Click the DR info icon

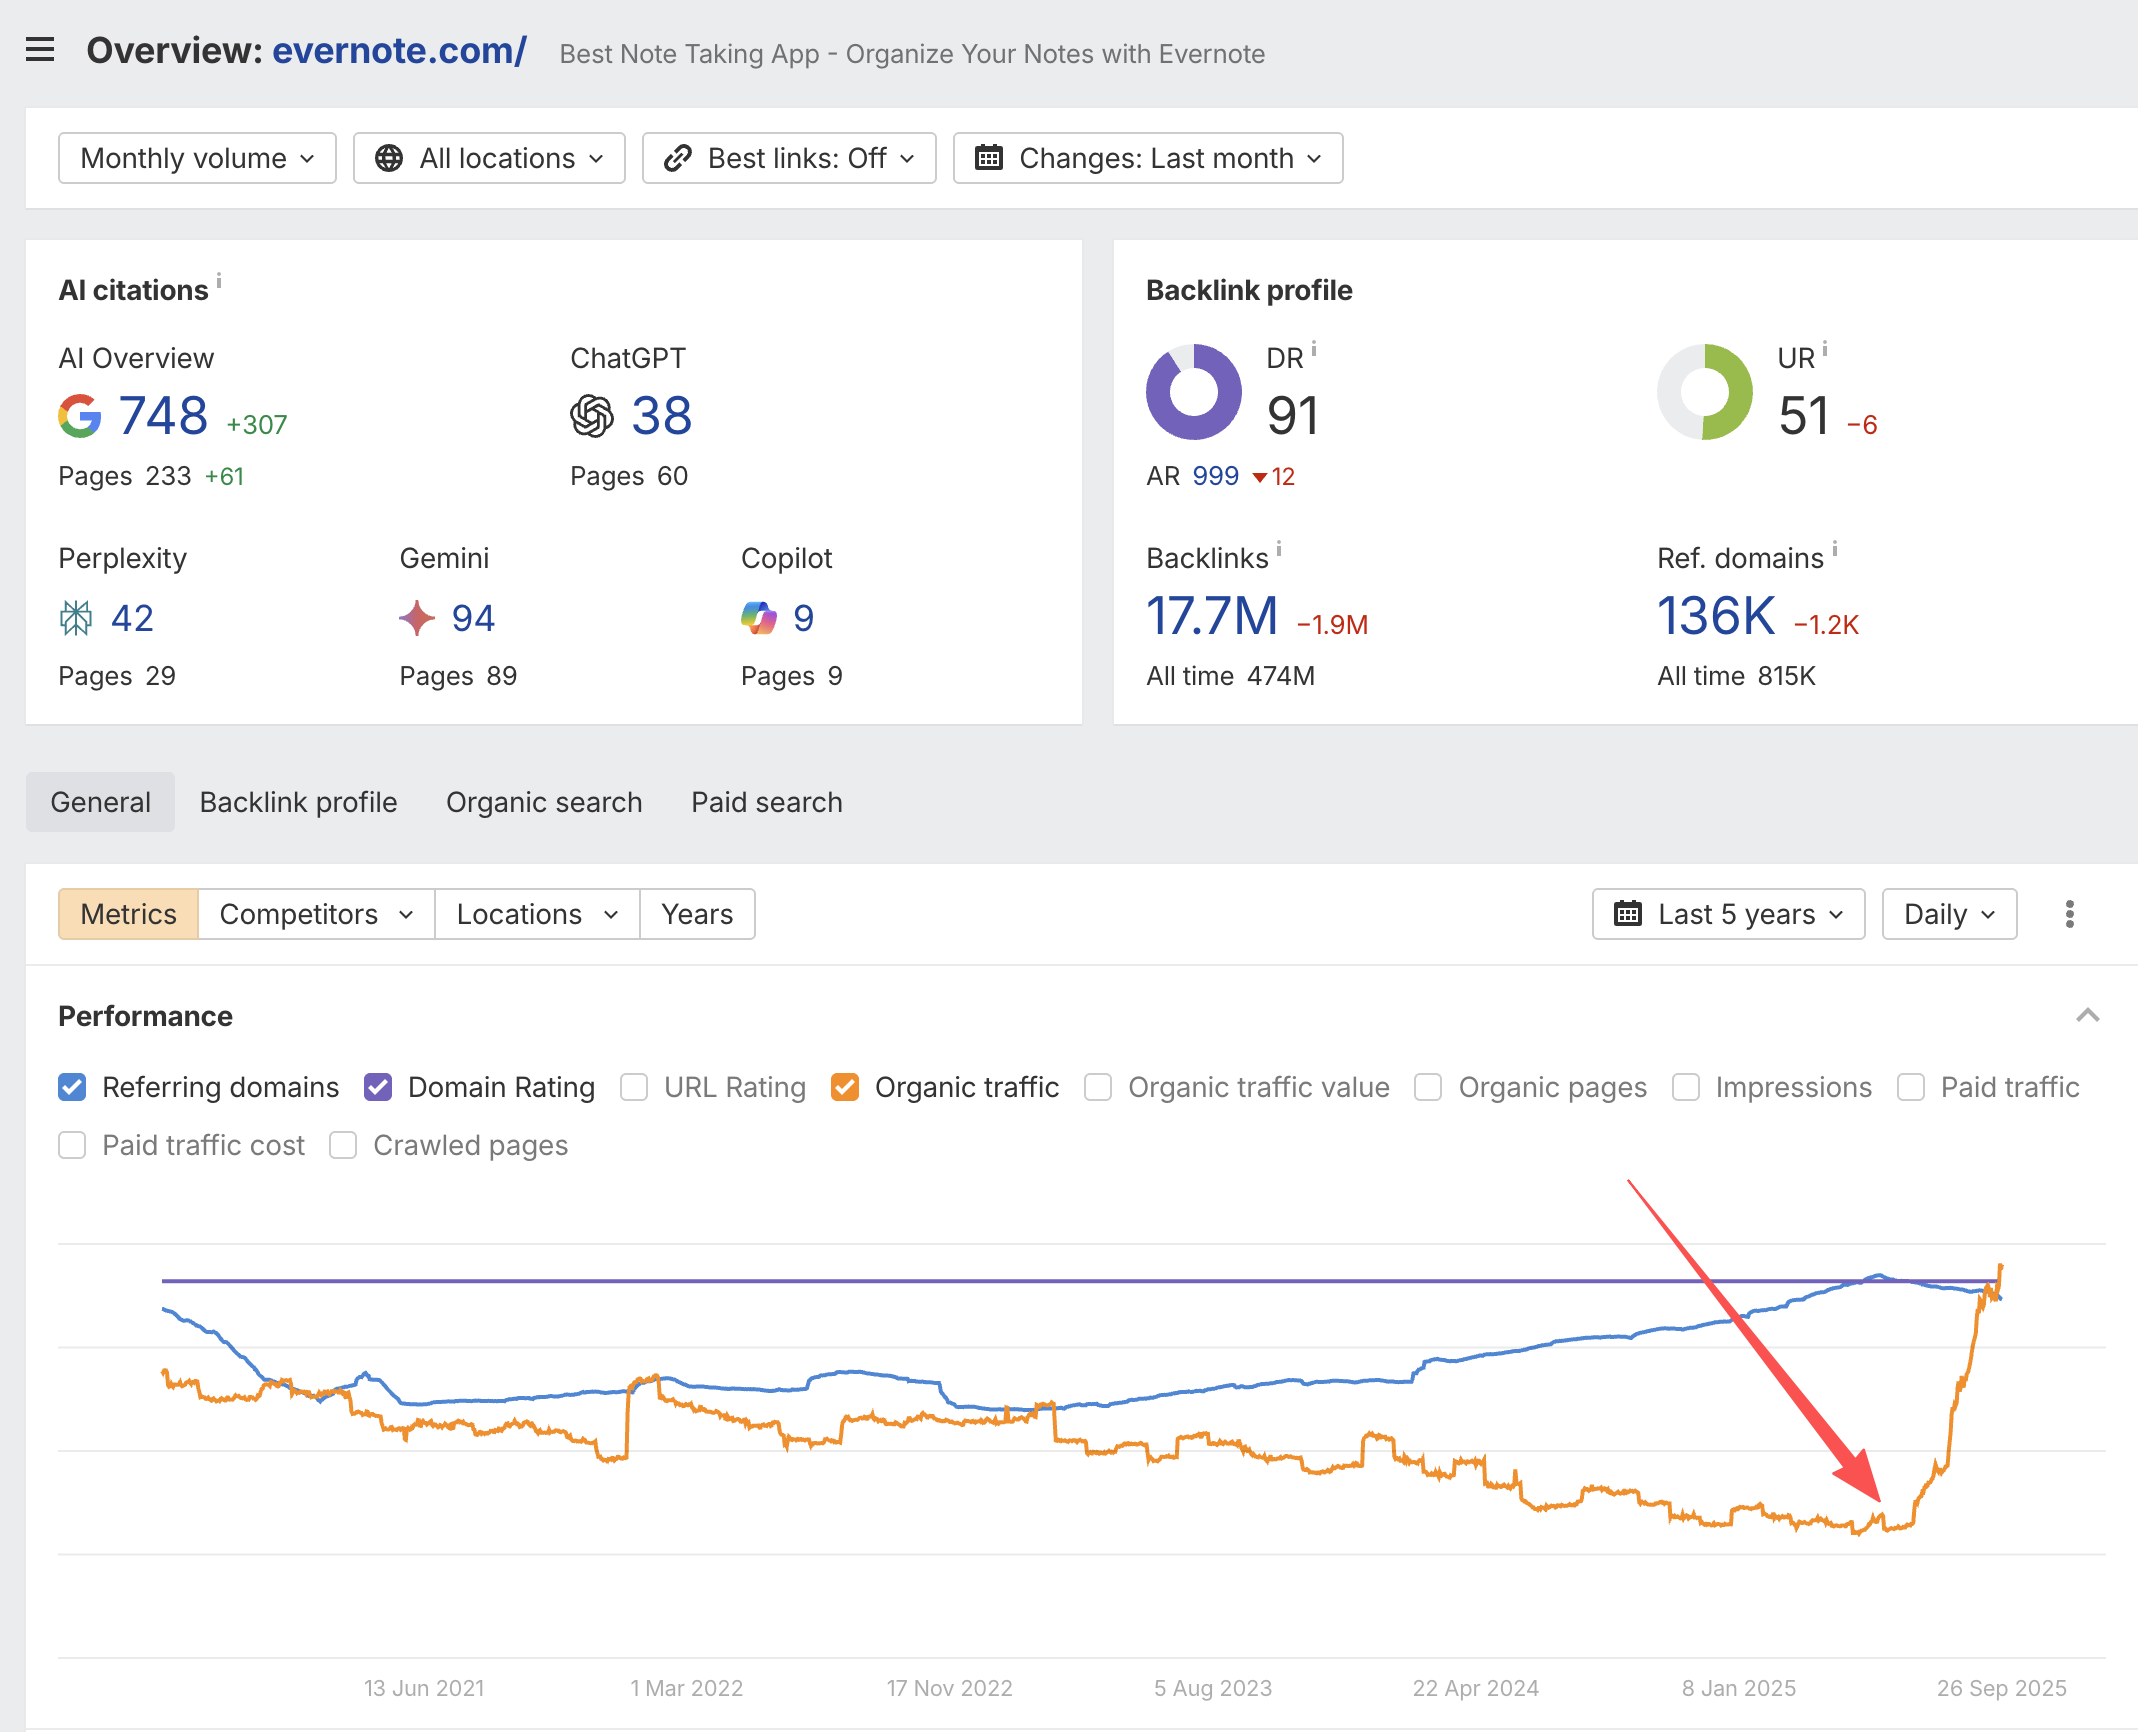[1314, 349]
